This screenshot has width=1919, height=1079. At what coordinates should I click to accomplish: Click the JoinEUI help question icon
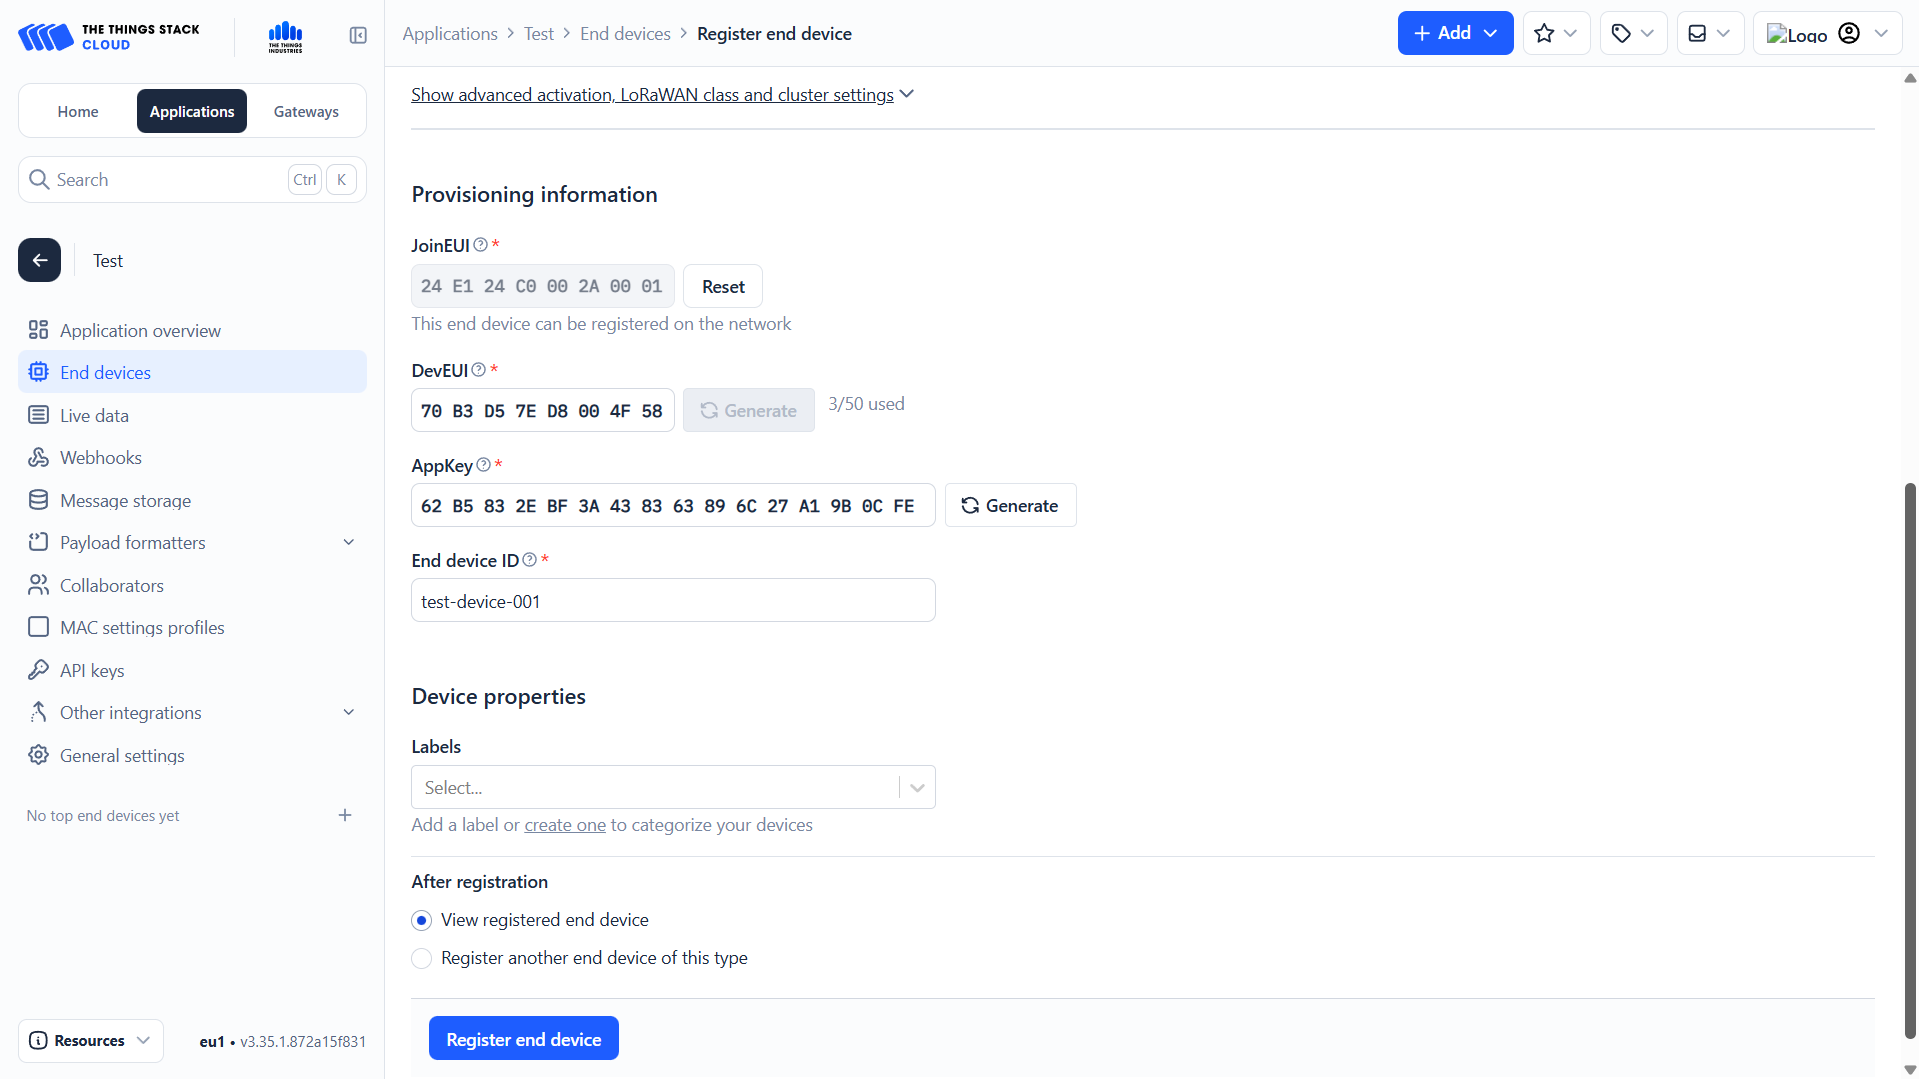[x=481, y=245]
